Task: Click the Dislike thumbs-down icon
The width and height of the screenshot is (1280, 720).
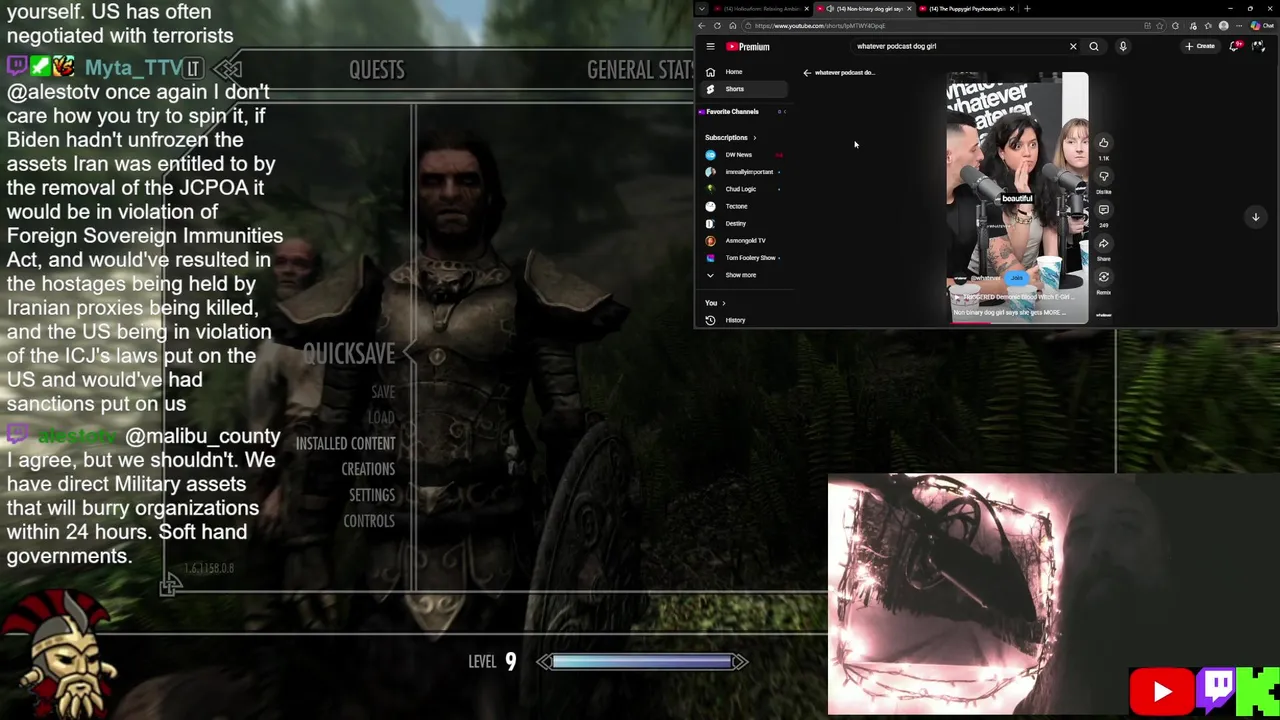Action: (x=1104, y=176)
